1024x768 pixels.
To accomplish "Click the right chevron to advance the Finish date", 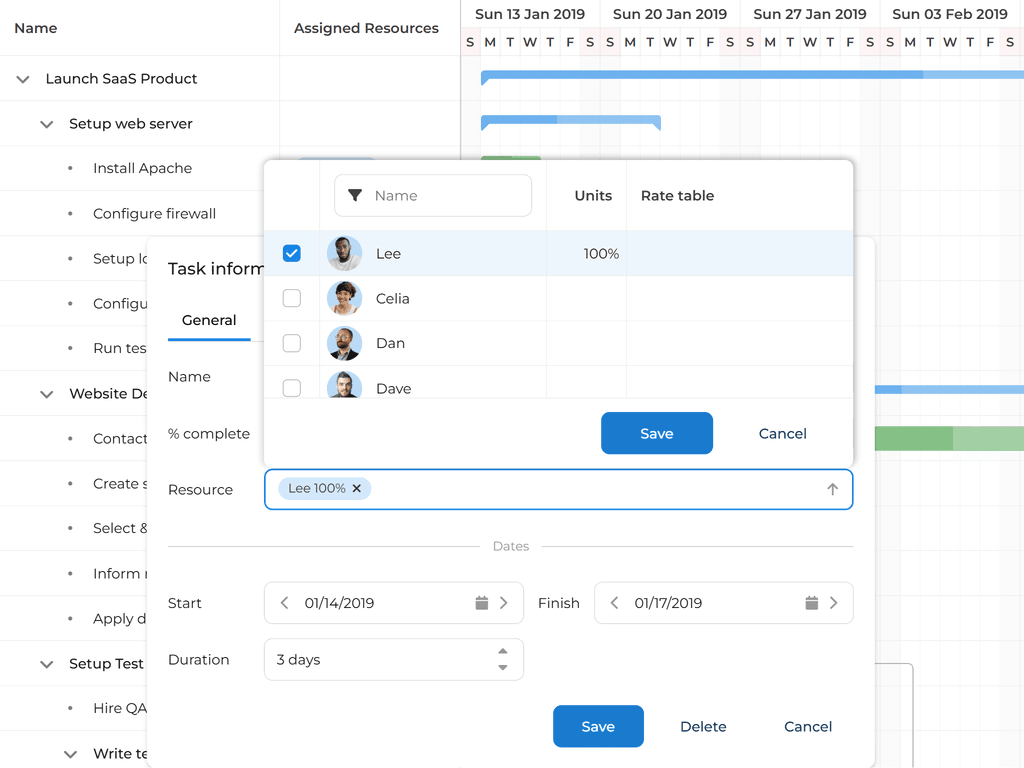I will (834, 603).
